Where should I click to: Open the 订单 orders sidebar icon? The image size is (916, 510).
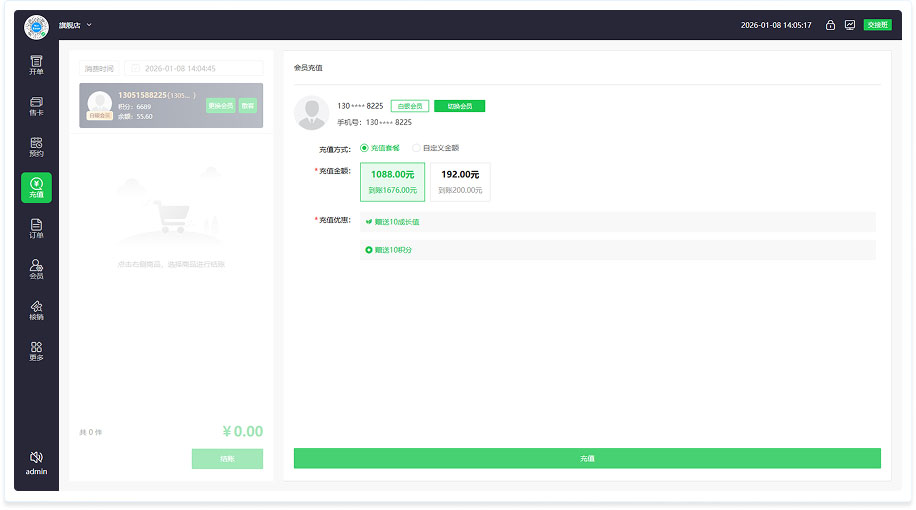36,229
